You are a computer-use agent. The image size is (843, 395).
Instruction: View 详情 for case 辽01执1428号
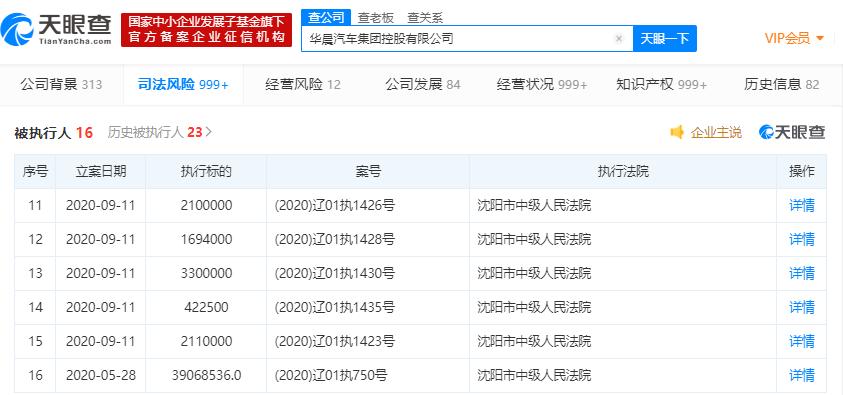[x=802, y=239]
